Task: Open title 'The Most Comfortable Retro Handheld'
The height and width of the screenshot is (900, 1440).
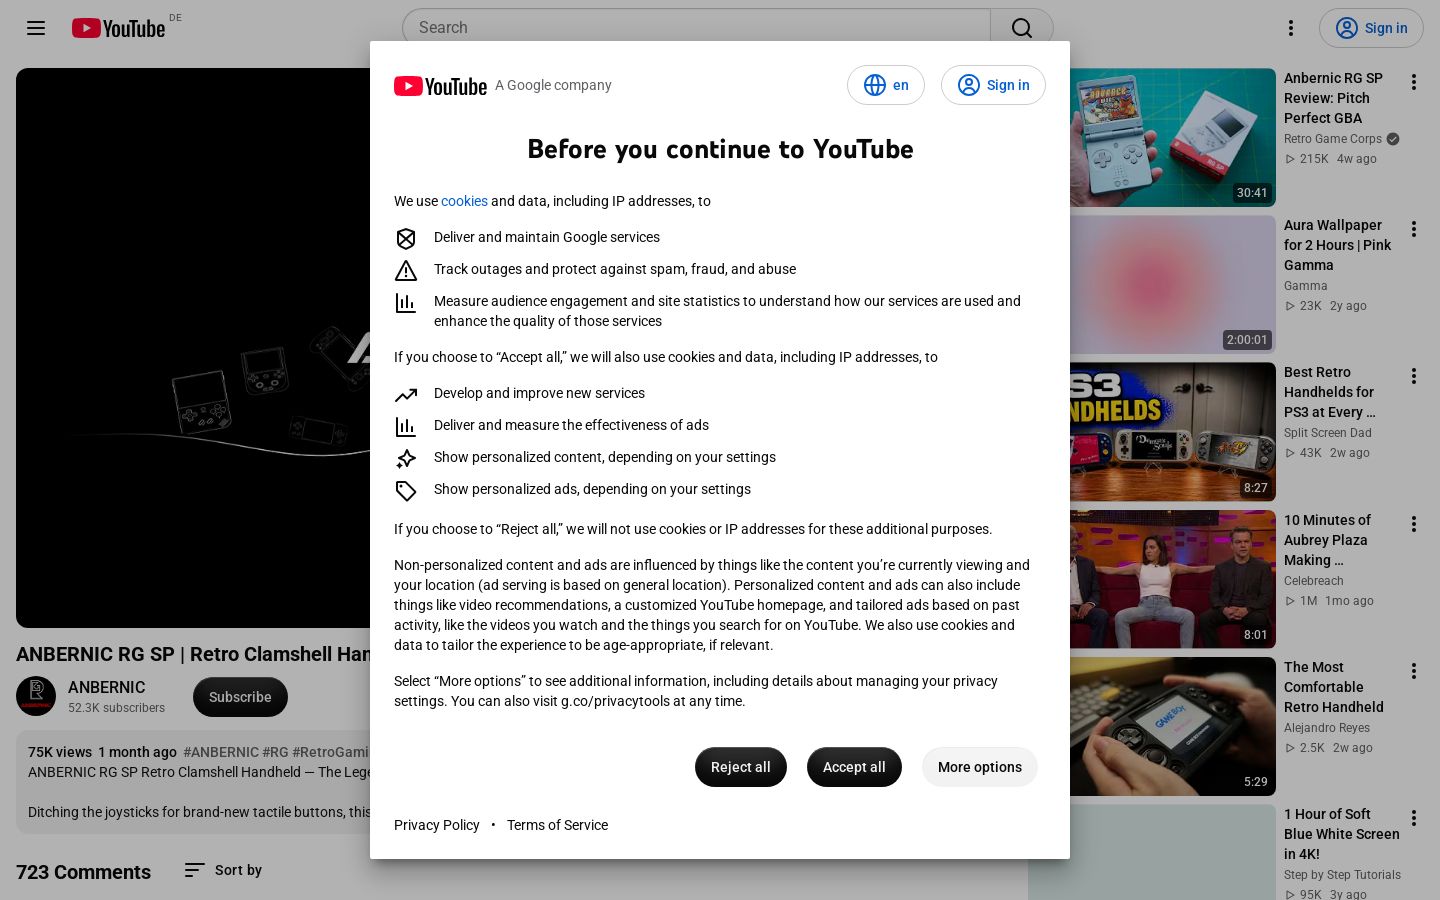Action: (1334, 687)
